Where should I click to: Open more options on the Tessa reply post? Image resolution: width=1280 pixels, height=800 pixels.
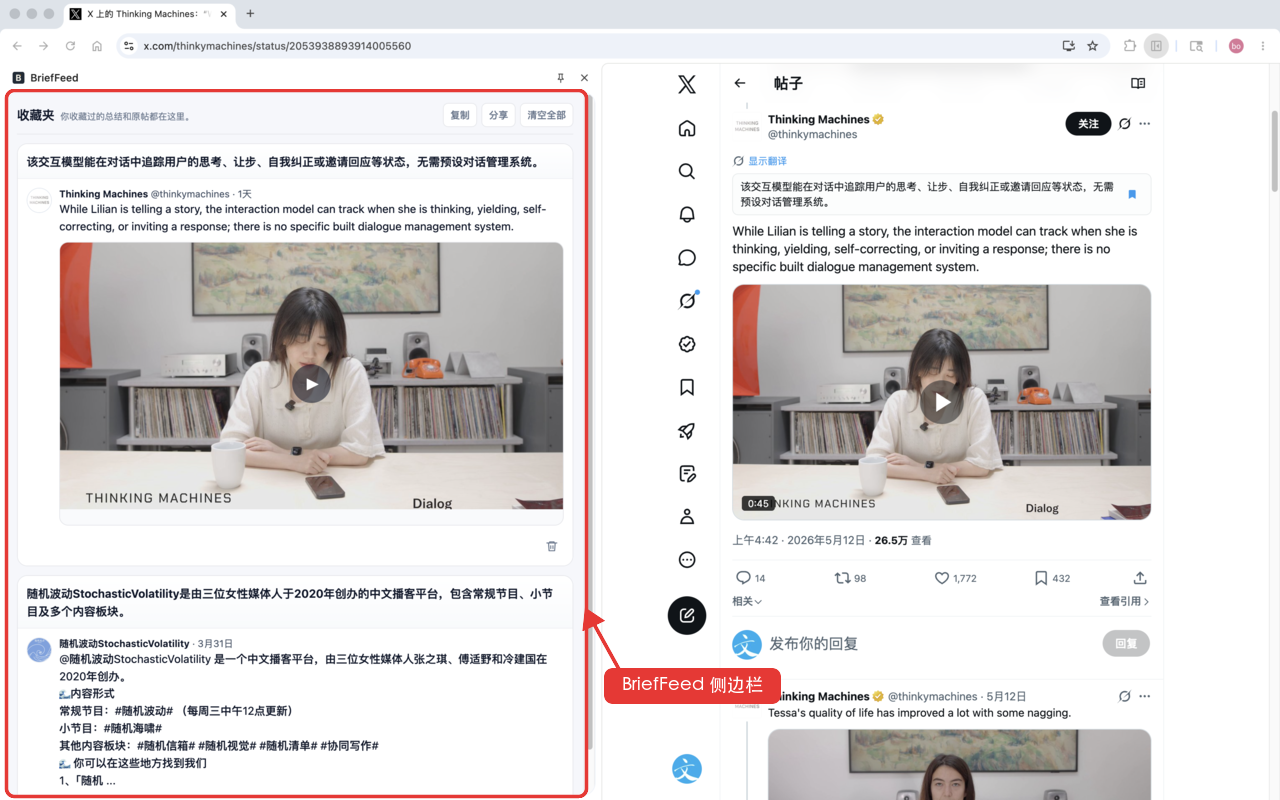coord(1145,696)
